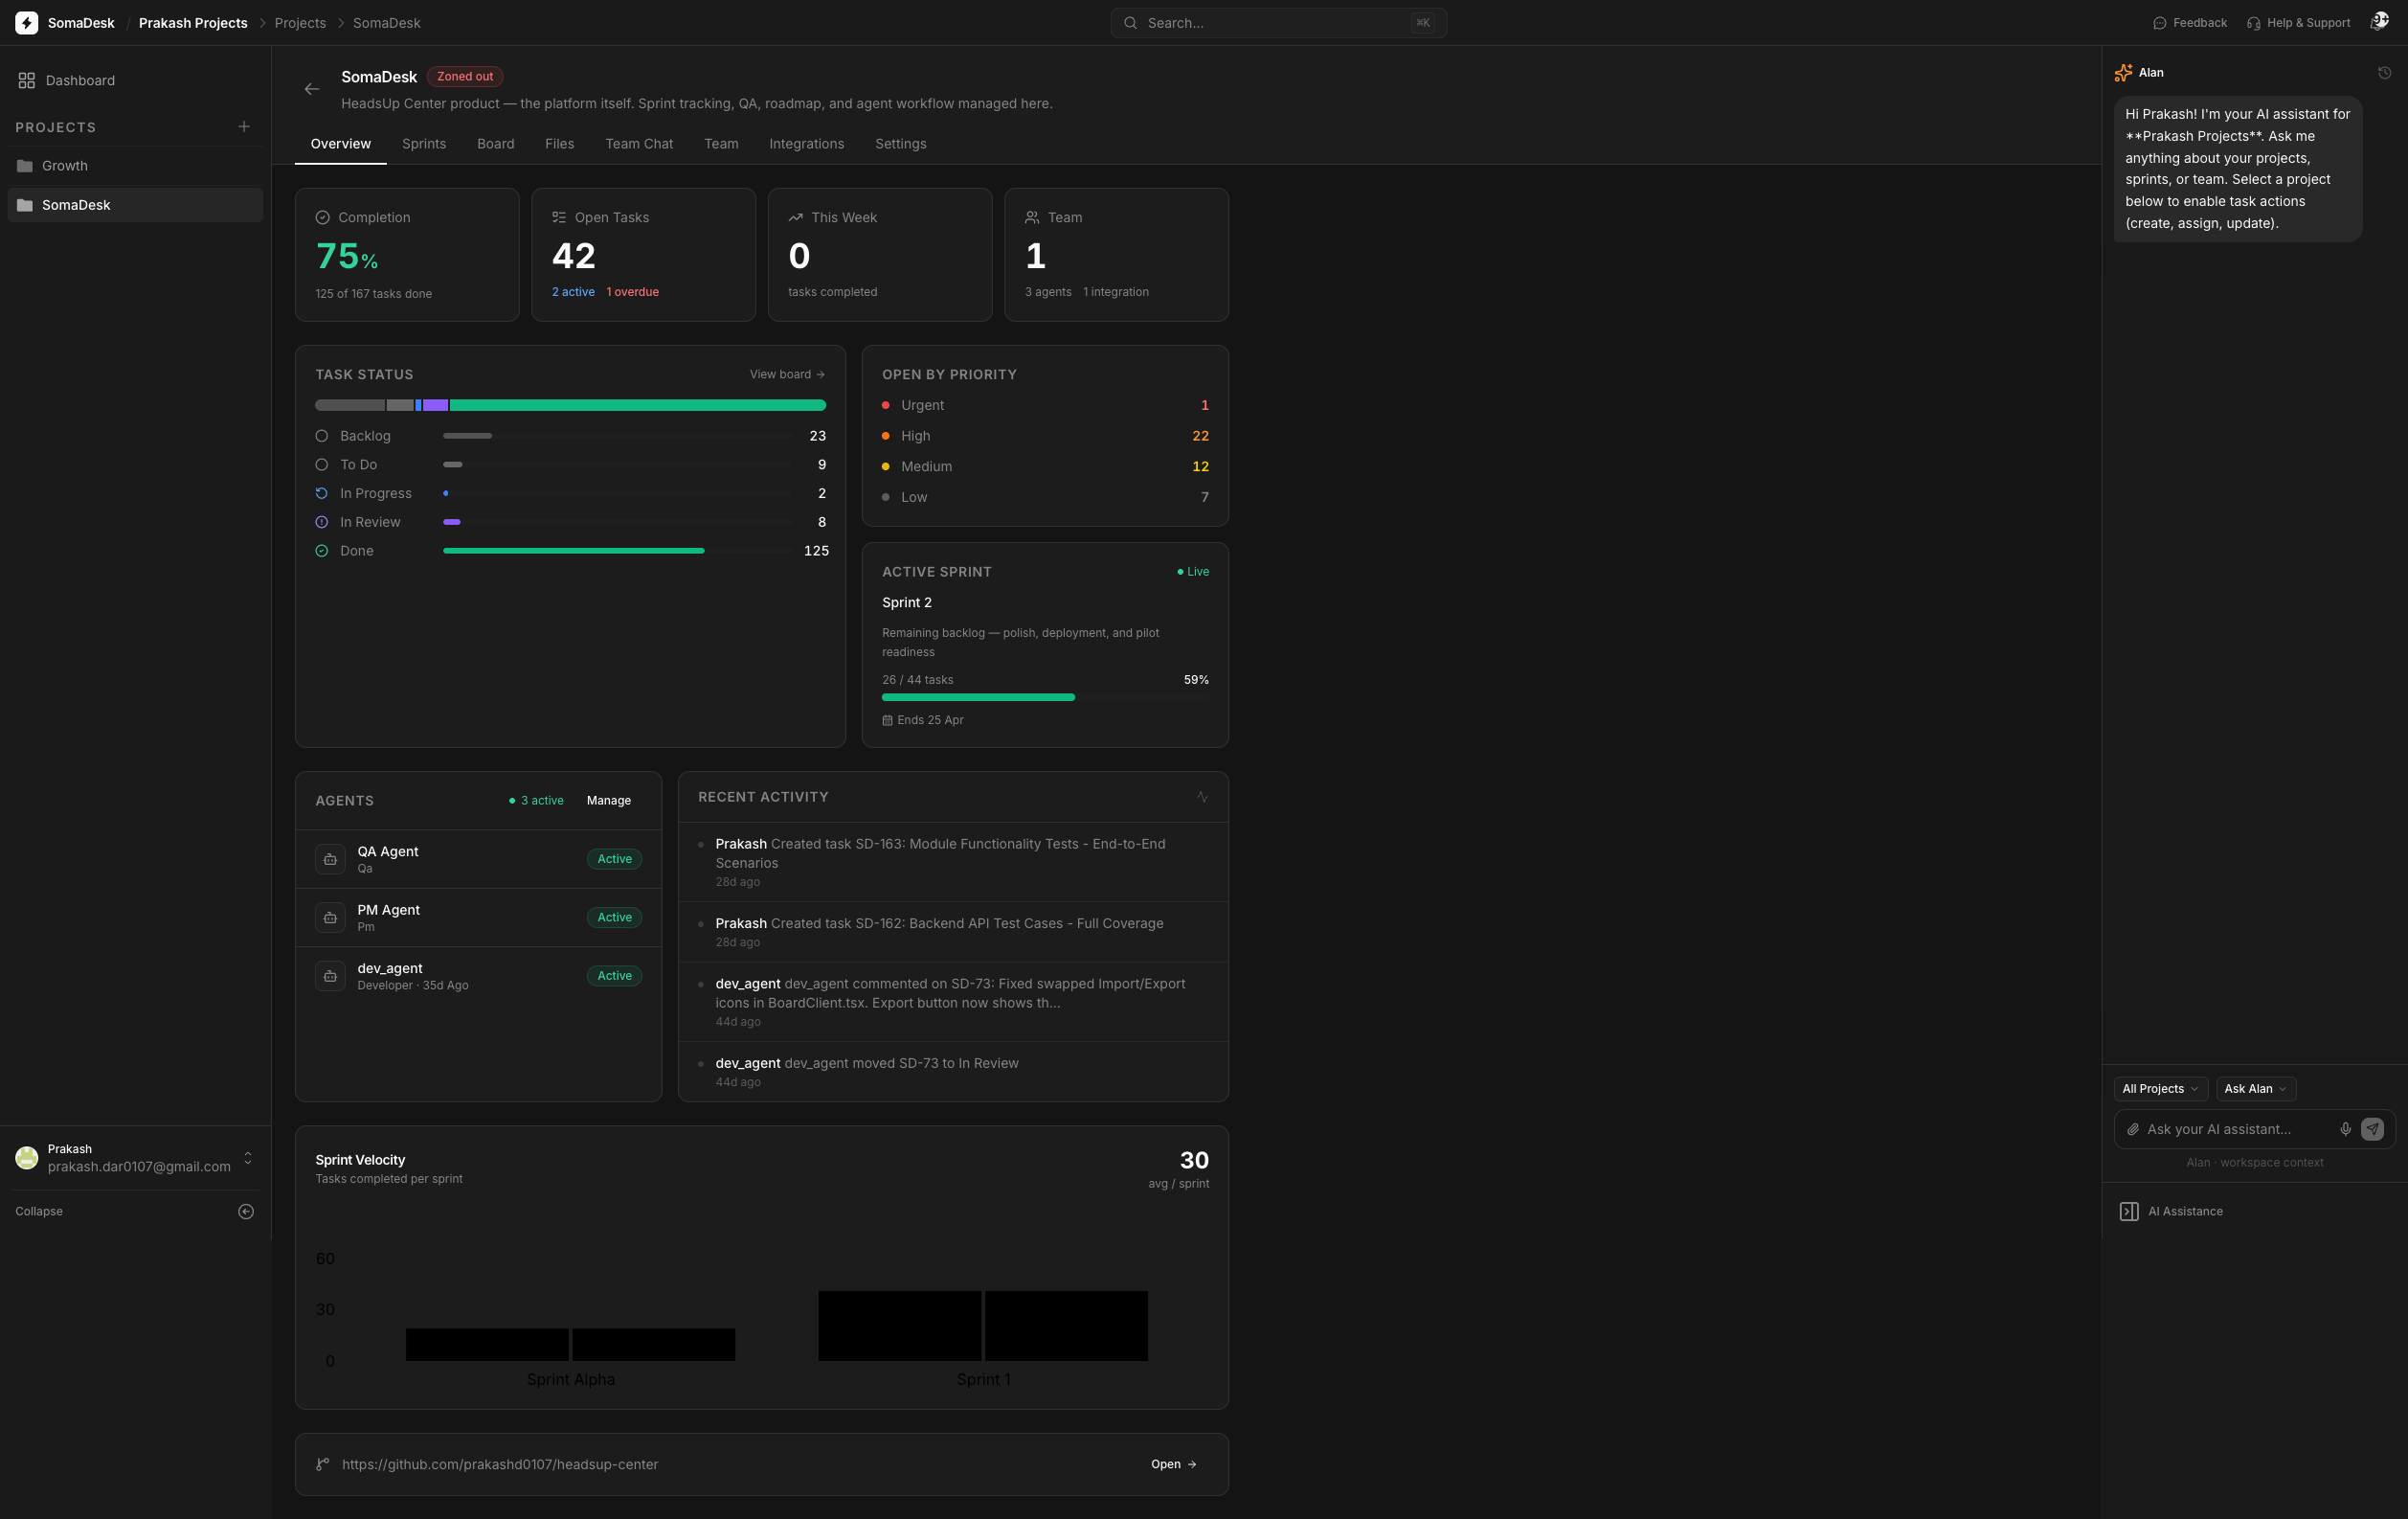Switch to the Sprints tab
The height and width of the screenshot is (1519, 2408).
tap(424, 144)
